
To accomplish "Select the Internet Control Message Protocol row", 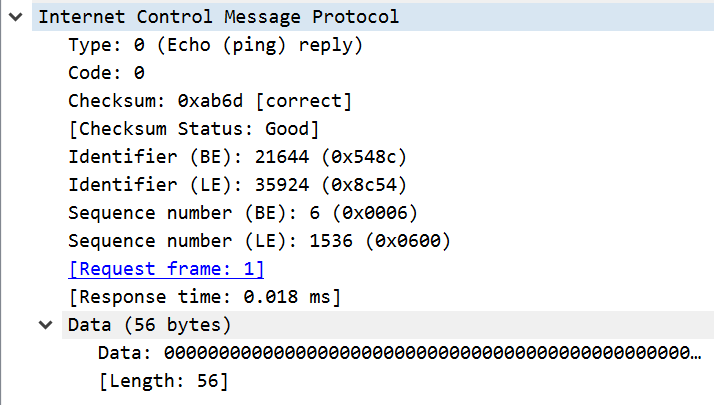I will 218,17.
